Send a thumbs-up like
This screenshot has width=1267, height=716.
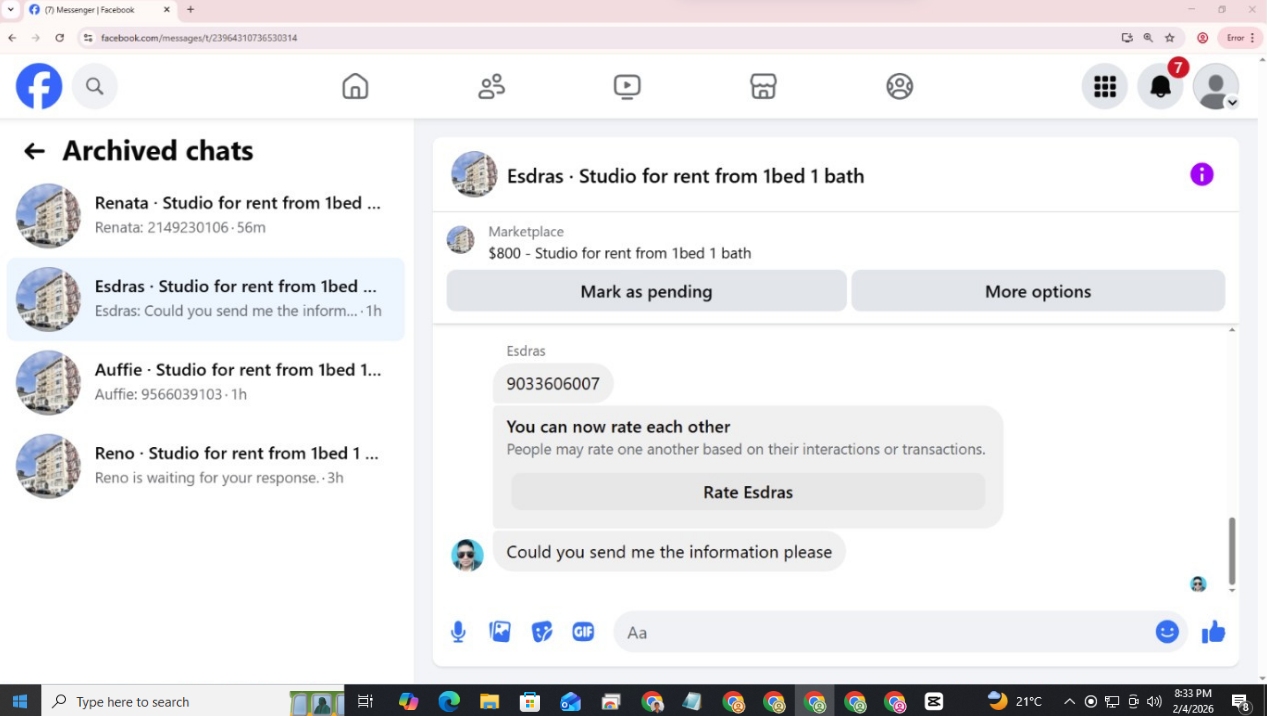1213,632
